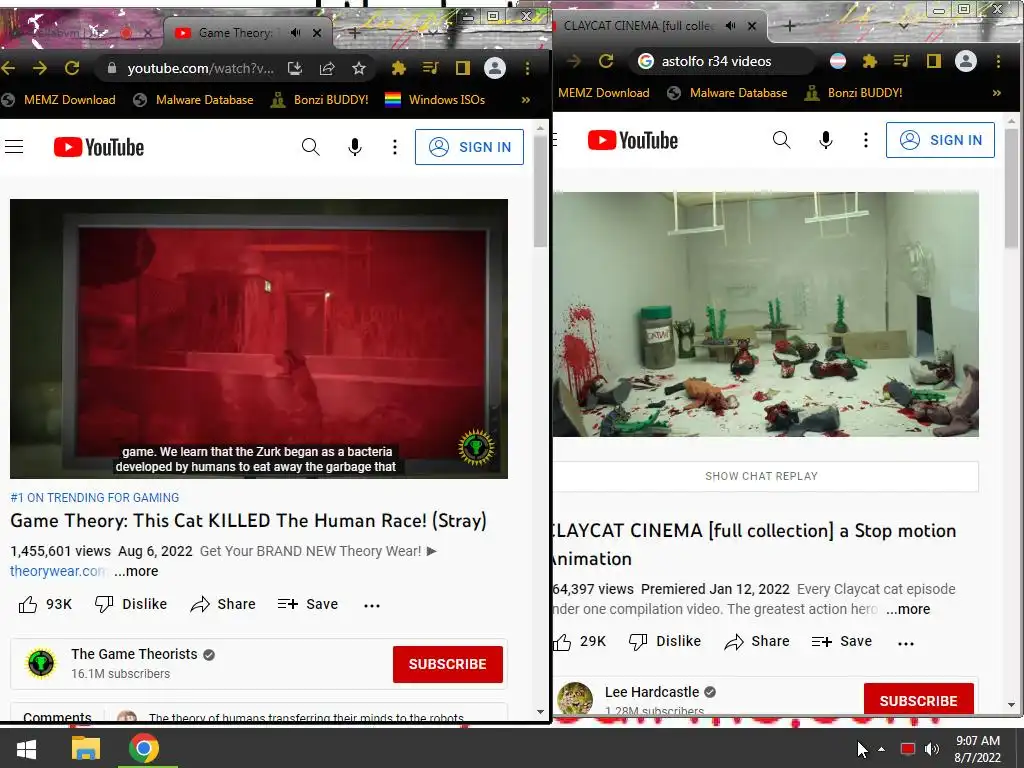Click SHOW CHAT REPLAY

761,476
